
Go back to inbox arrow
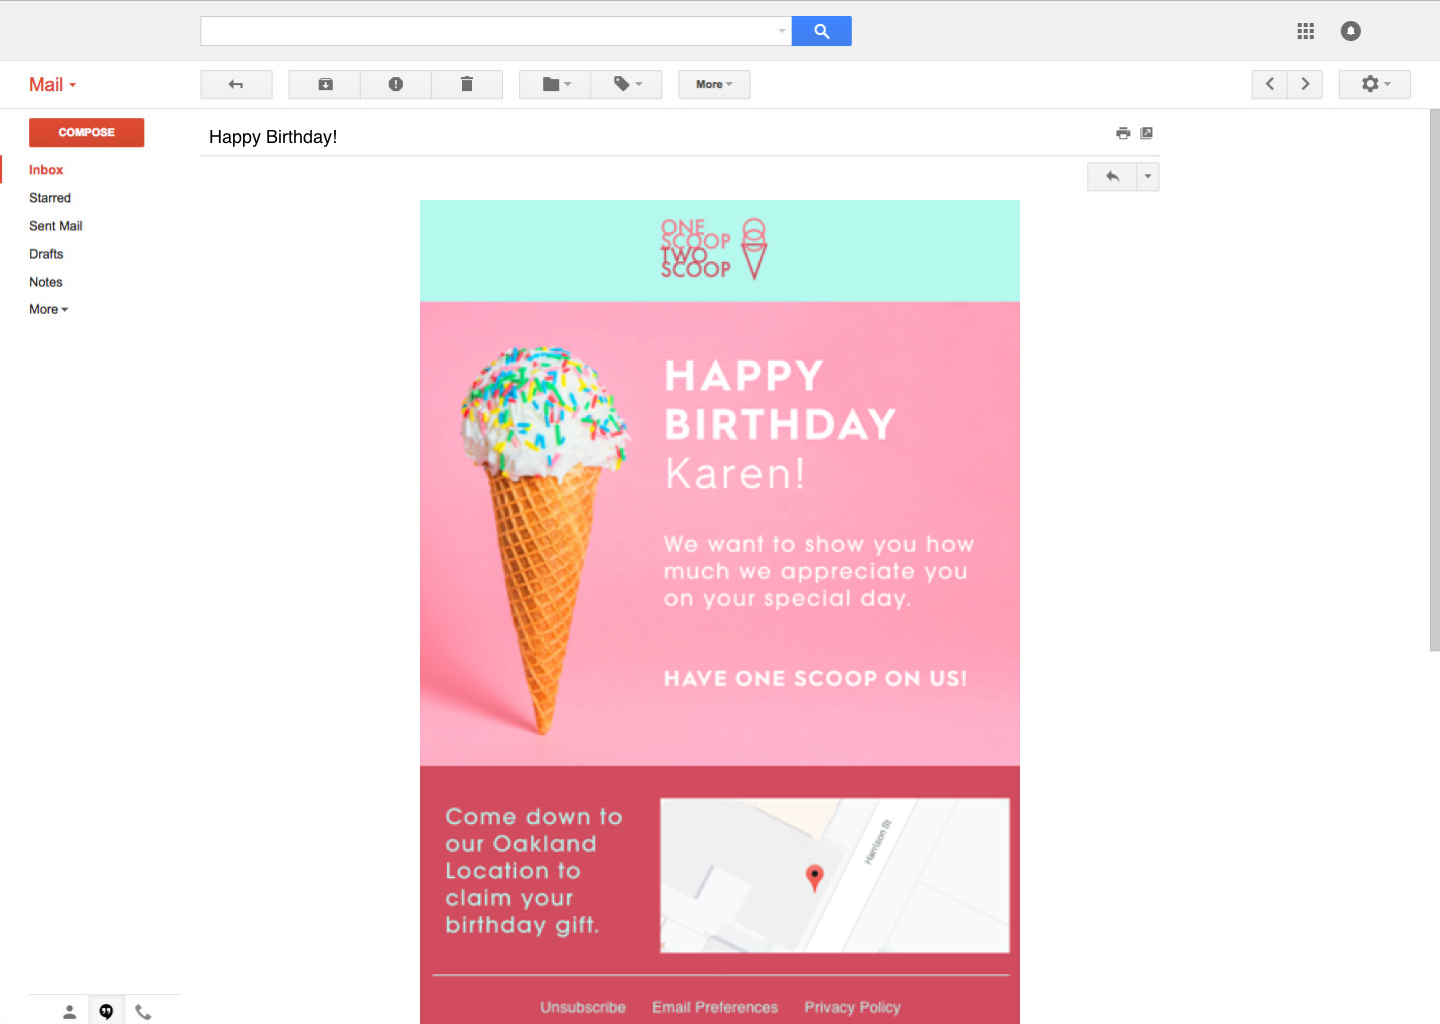point(236,84)
